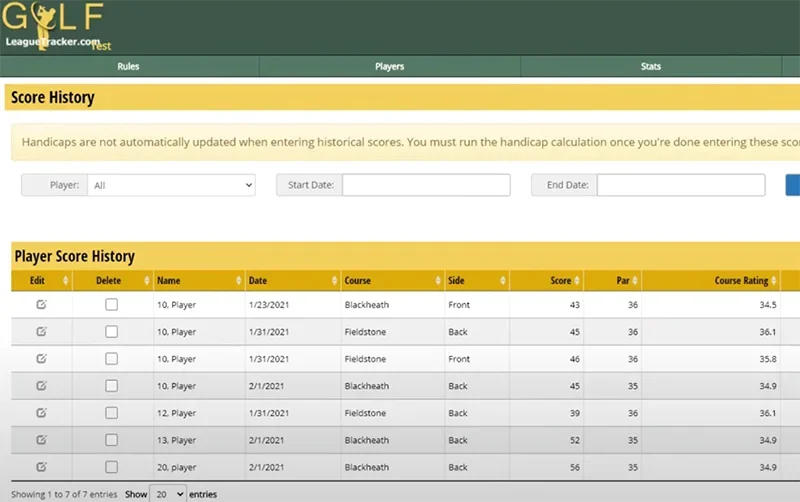Viewport: 800px width, 502px height.
Task: Expand the Show entries count dropdown
Action: click(167, 494)
